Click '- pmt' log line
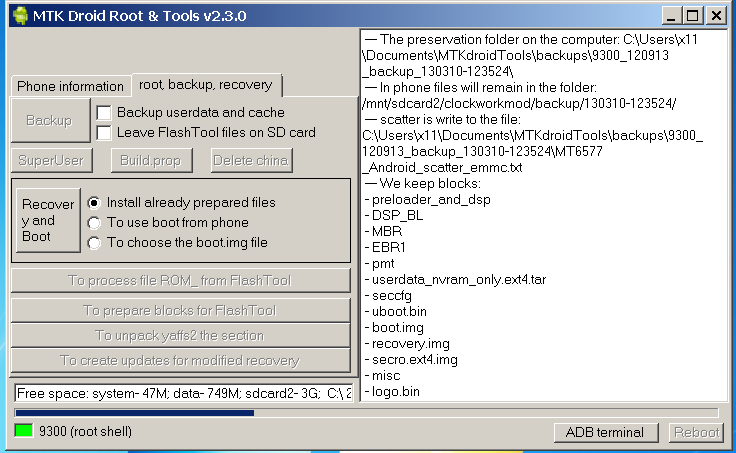The image size is (736, 453). coord(380,264)
